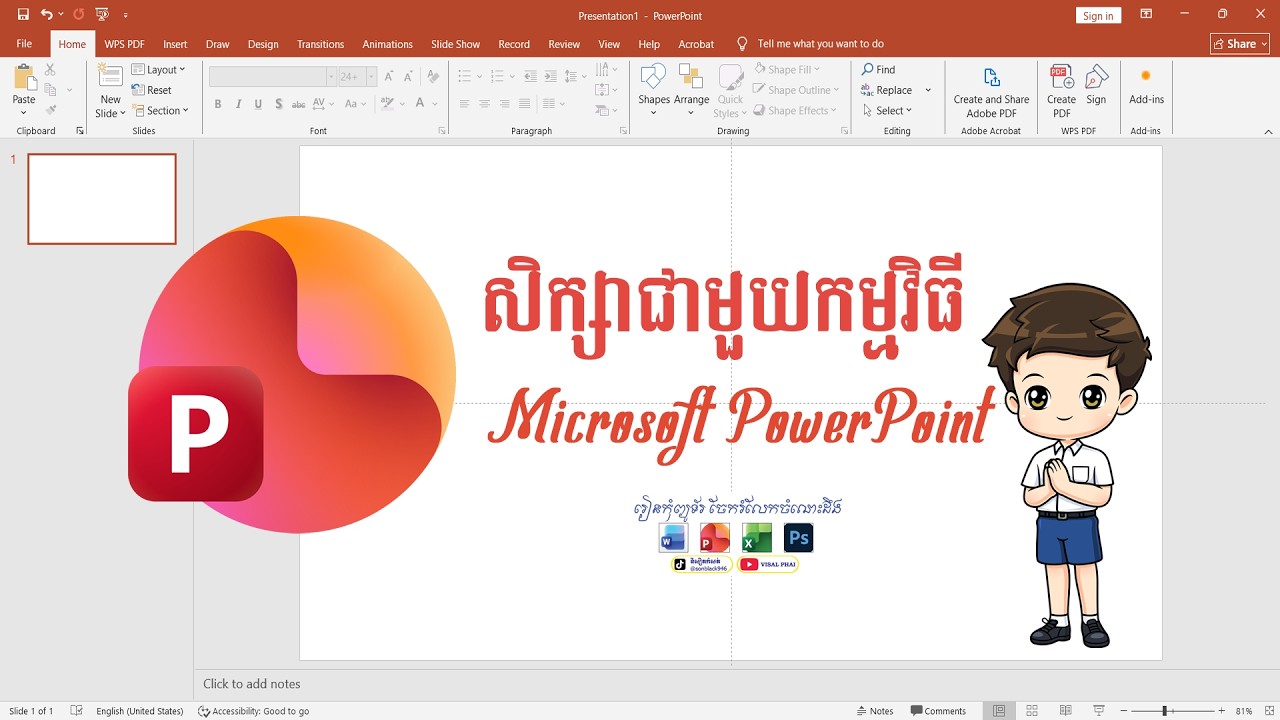
Task: Switch to the Design tab
Action: point(263,44)
